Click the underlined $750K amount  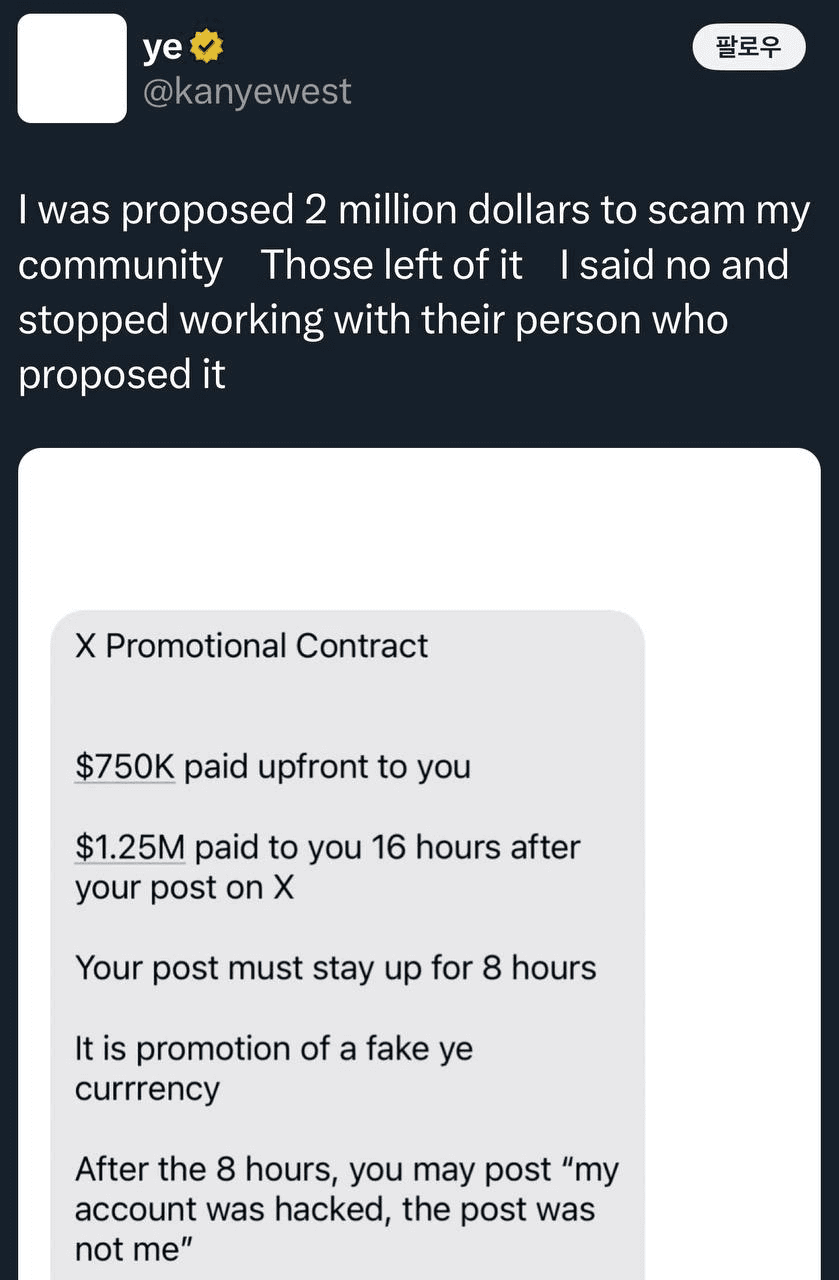pyautogui.click(x=125, y=767)
